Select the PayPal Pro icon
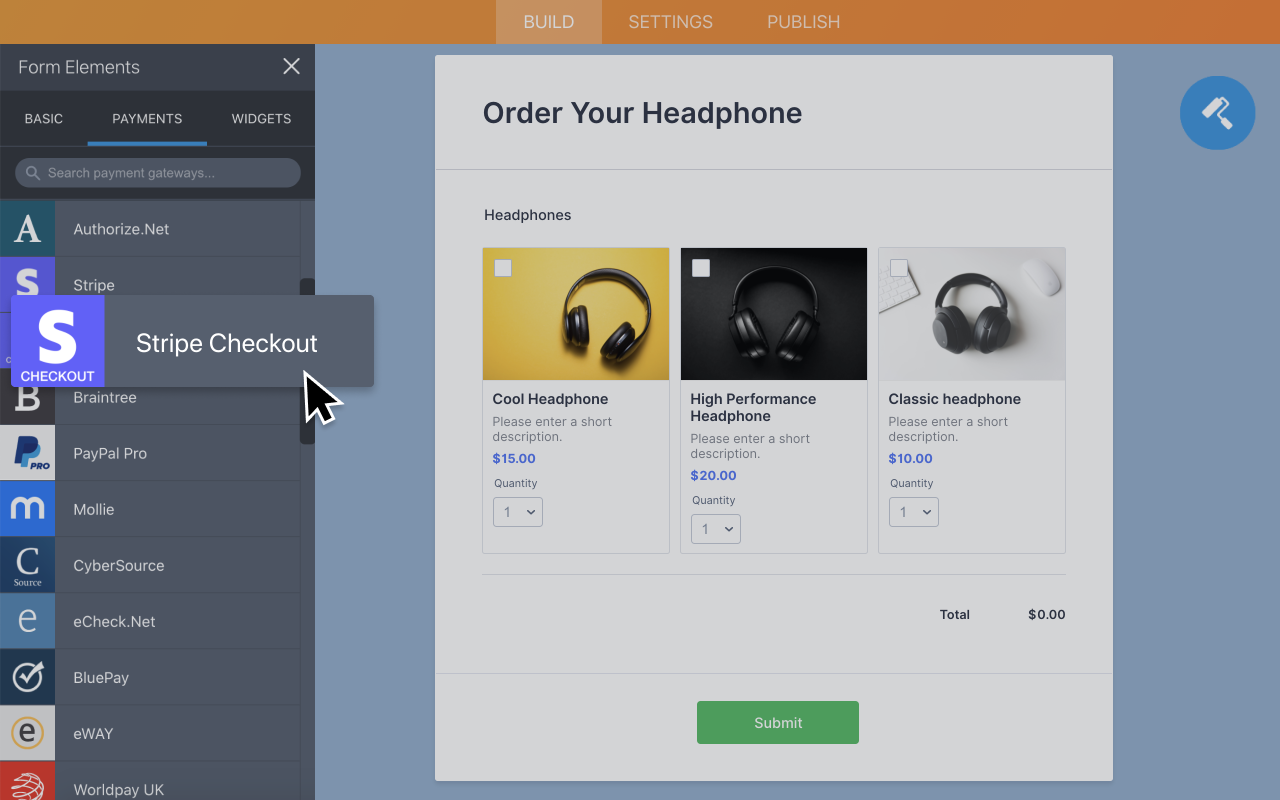 pos(27,453)
